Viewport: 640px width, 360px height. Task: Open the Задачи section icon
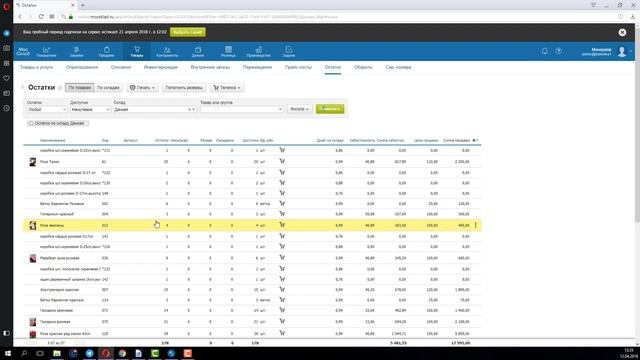click(289, 51)
